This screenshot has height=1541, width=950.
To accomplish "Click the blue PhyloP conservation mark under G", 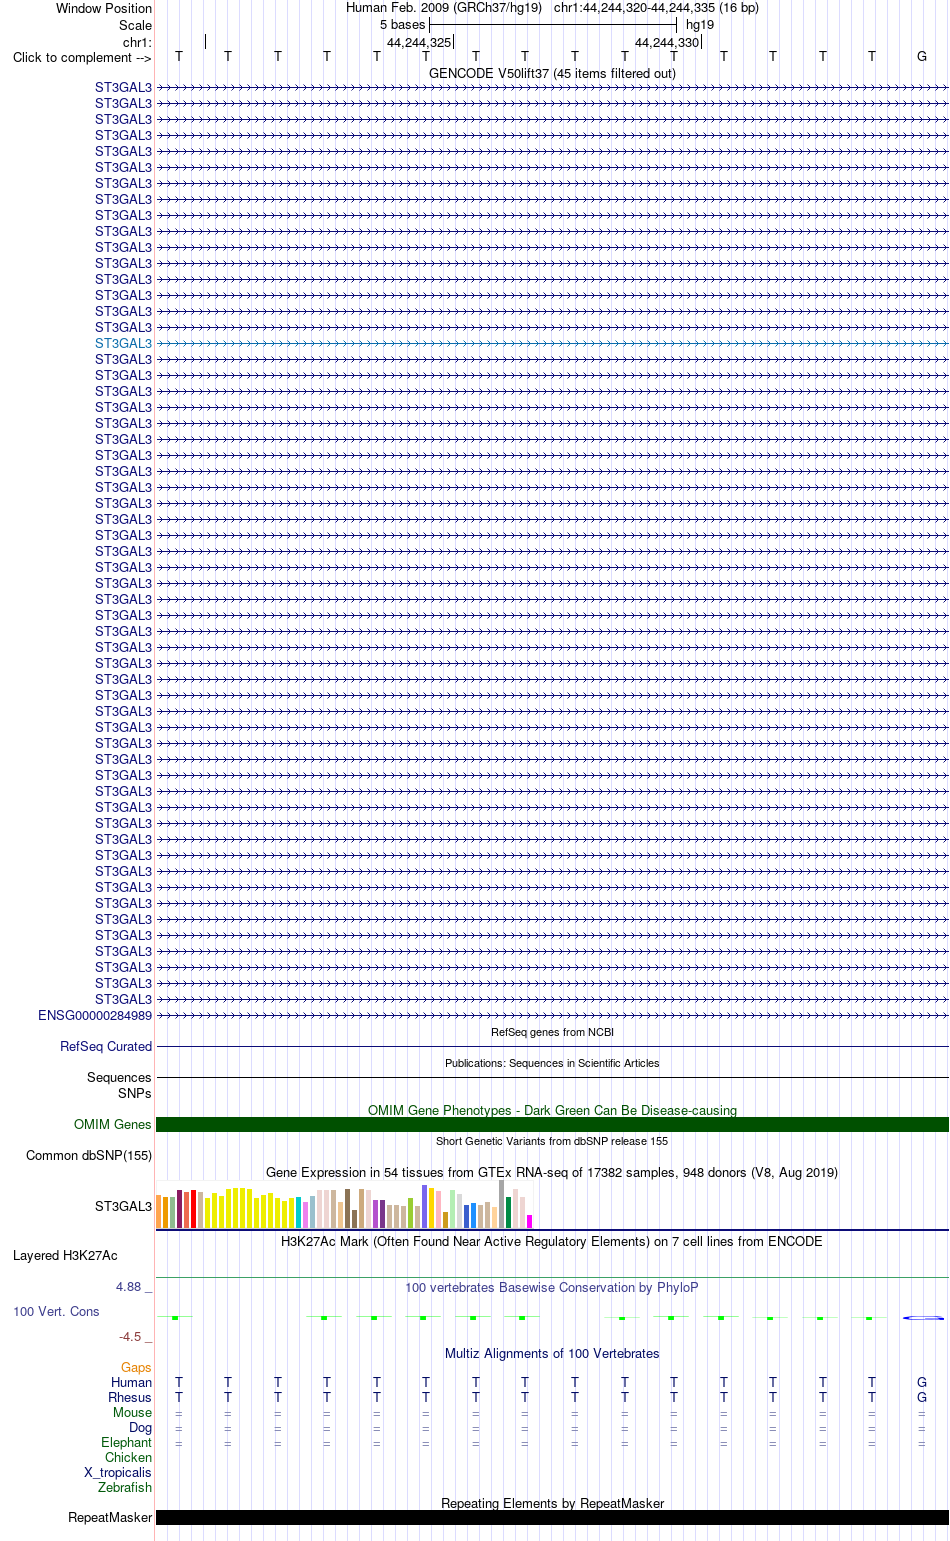I will click(x=923, y=1318).
